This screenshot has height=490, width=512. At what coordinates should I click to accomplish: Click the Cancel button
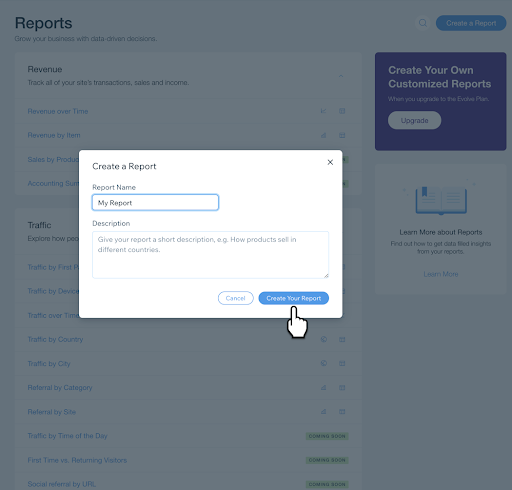click(x=236, y=298)
